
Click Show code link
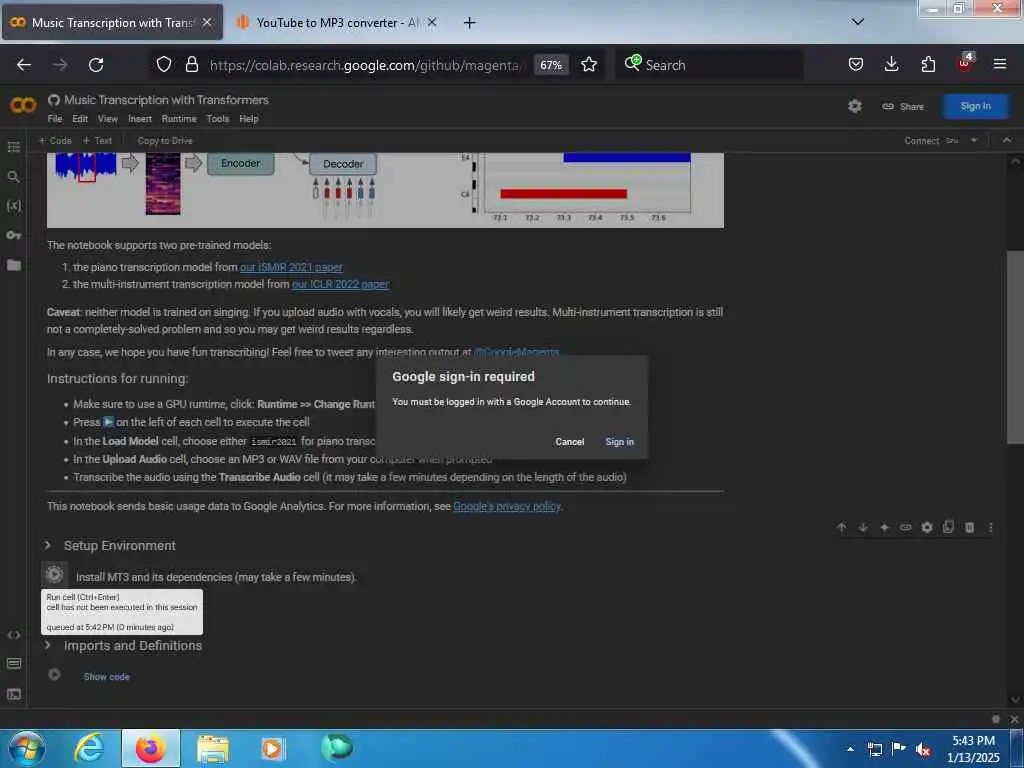point(106,677)
